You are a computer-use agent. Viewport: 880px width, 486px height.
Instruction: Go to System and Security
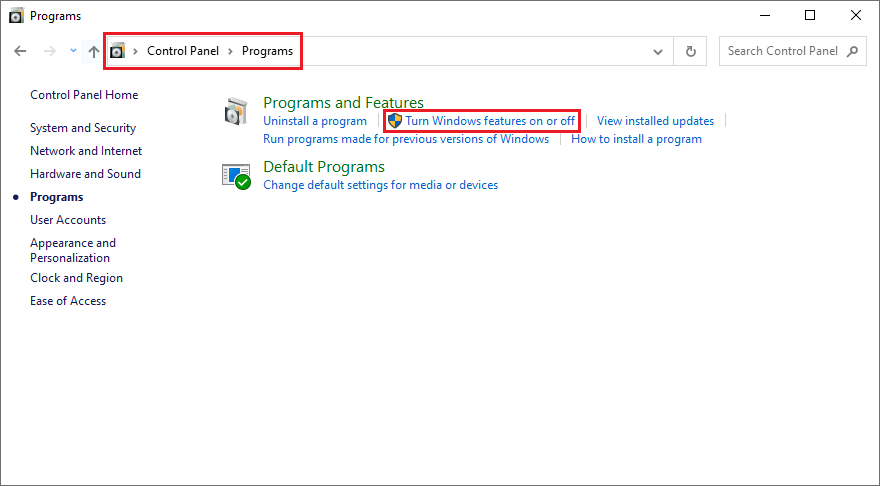click(x=83, y=128)
